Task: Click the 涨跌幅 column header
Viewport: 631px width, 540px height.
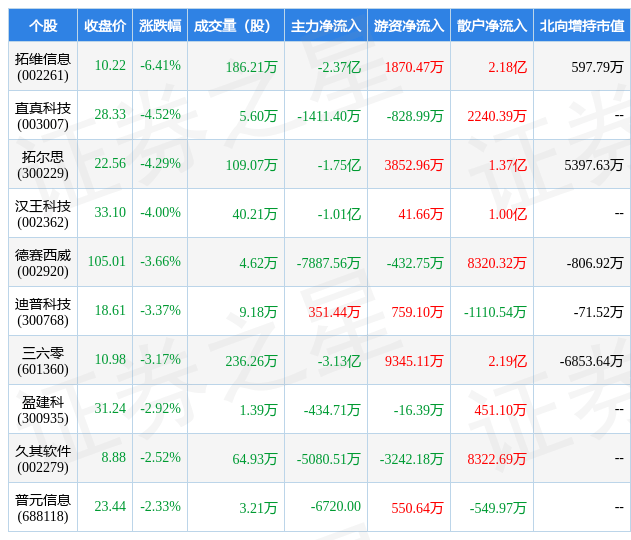Action: (160, 26)
